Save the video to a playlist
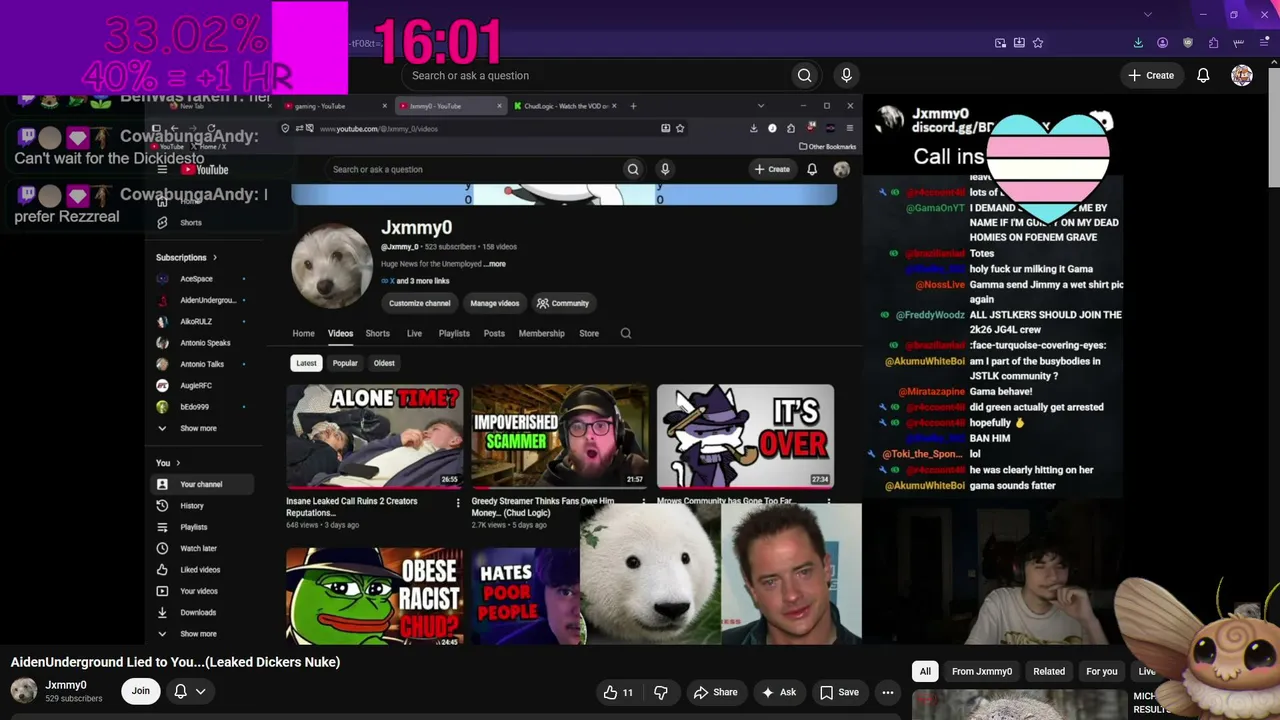The width and height of the screenshot is (1280, 720). [839, 692]
